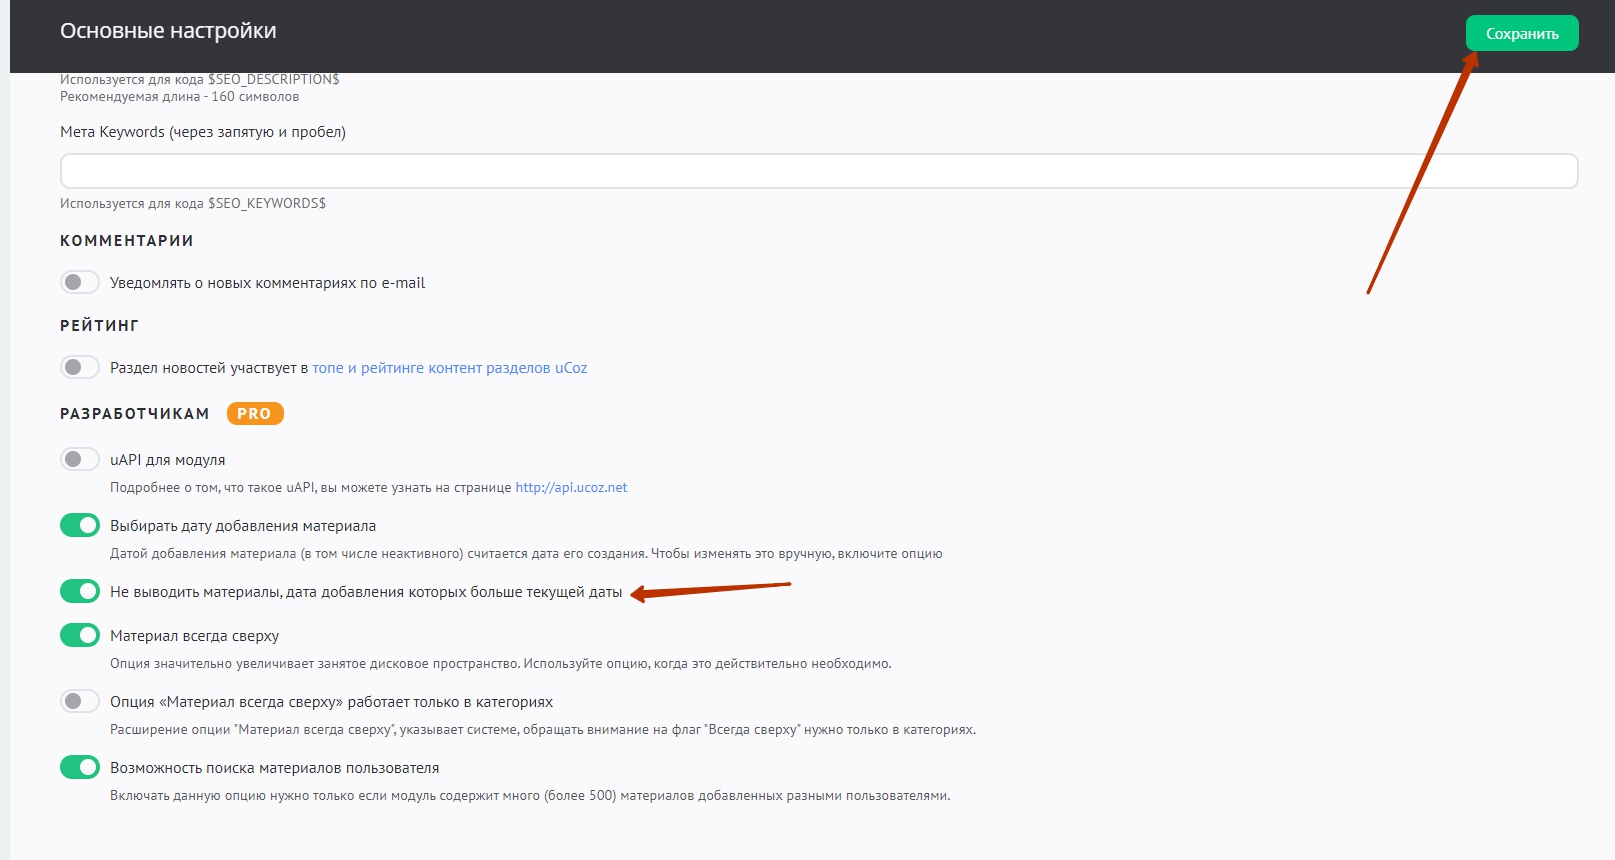Click the Мета Keywords input field
Image resolution: width=1615 pixels, height=860 pixels.
tap(818, 171)
